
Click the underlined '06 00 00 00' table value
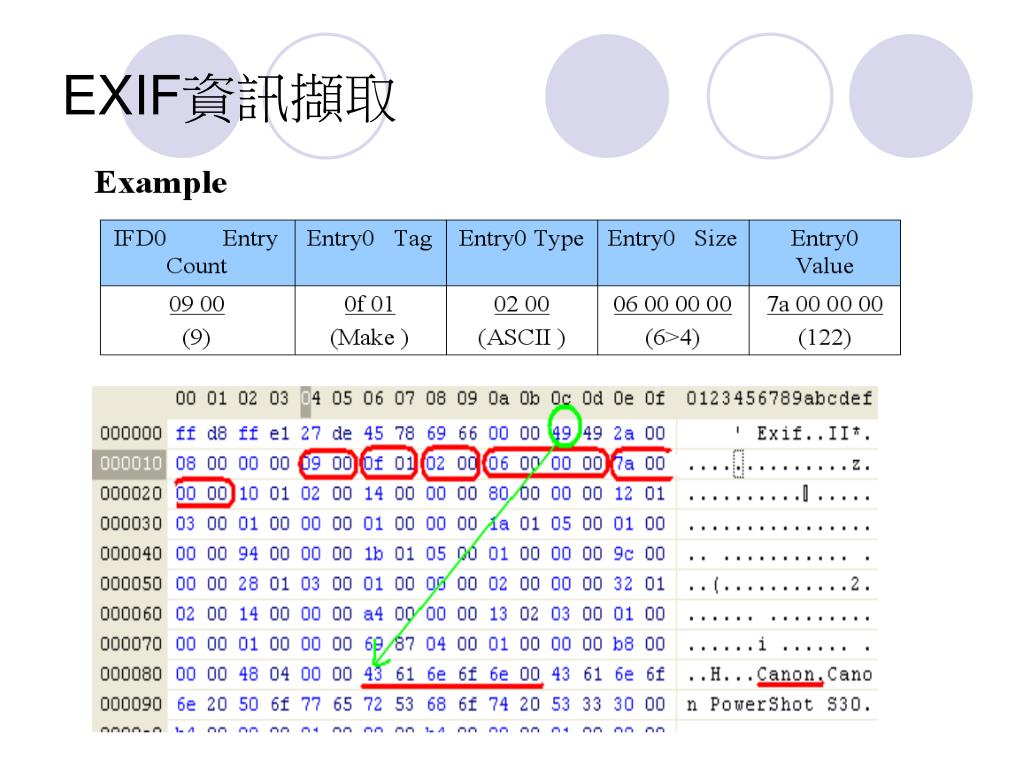pos(673,304)
